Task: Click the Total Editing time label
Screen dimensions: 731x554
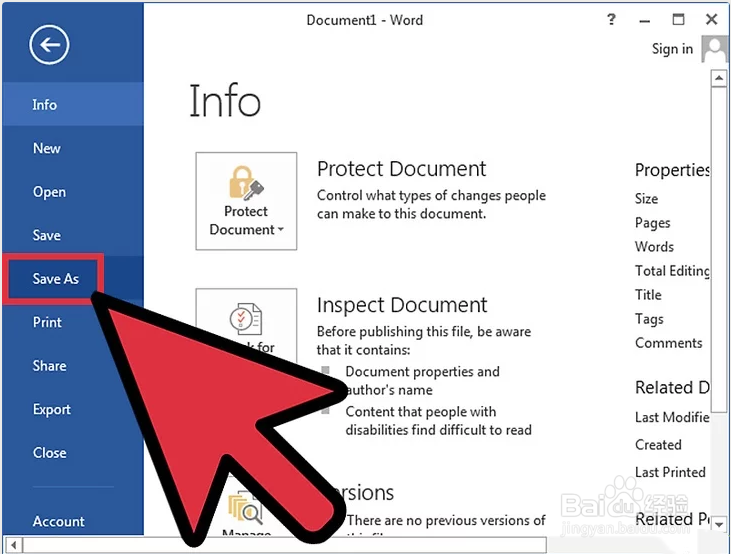Action: (x=672, y=271)
